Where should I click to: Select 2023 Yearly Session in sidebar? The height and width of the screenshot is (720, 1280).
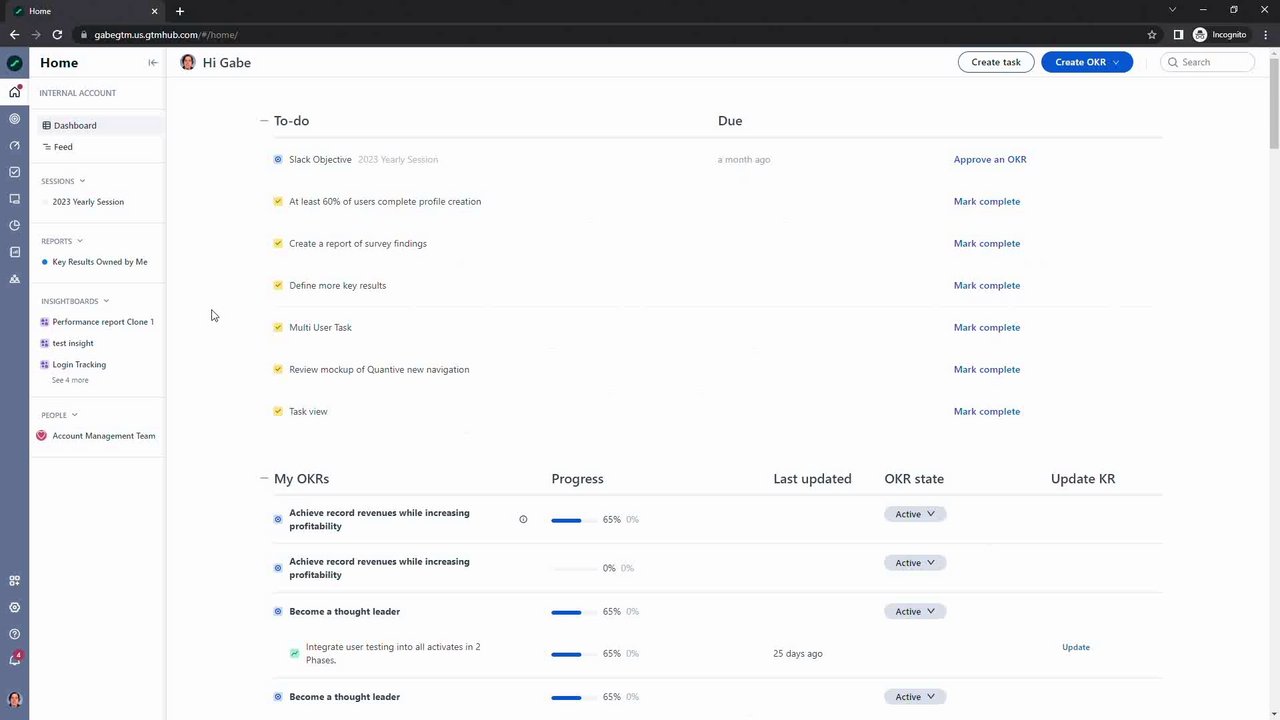click(88, 202)
